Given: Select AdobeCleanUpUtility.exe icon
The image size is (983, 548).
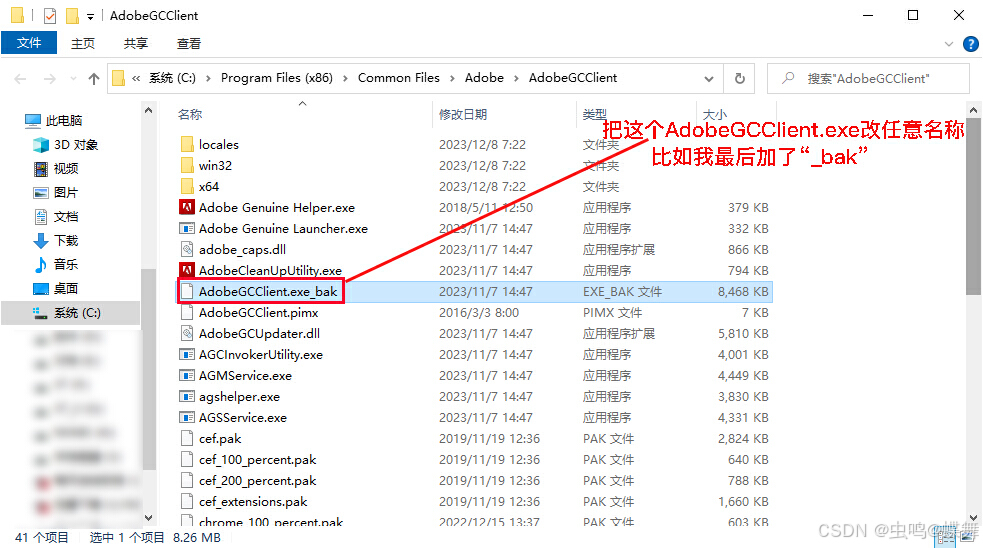Looking at the screenshot, I should coord(187,271).
